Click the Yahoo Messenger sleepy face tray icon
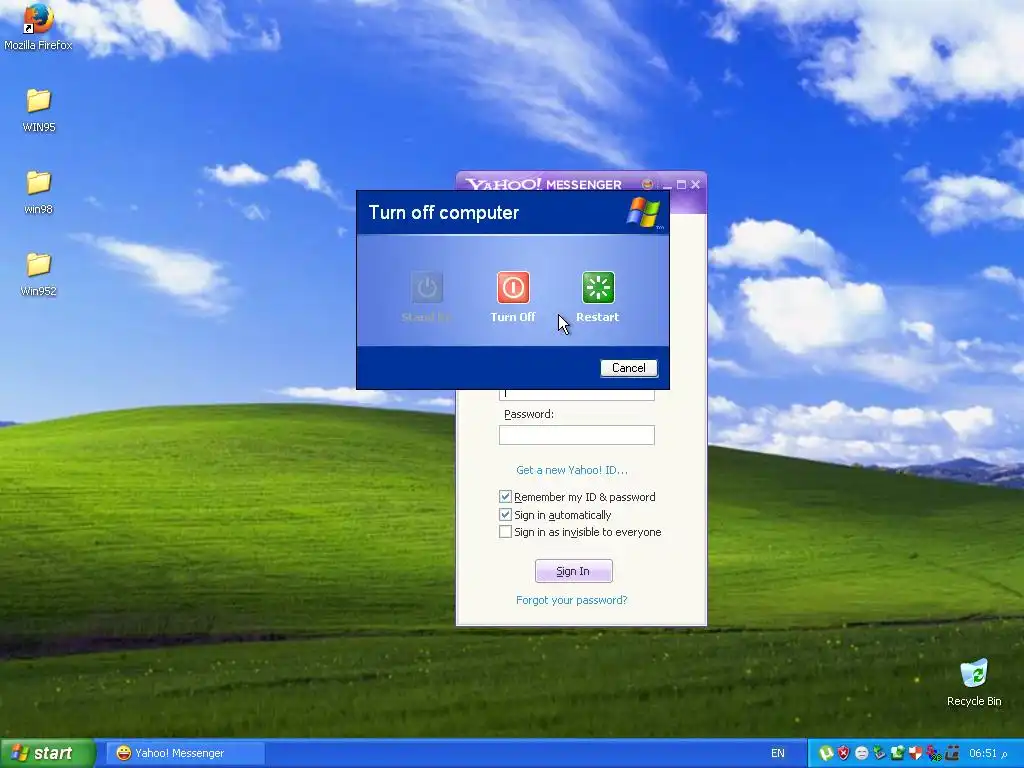Image resolution: width=1024 pixels, height=768 pixels. 861,753
